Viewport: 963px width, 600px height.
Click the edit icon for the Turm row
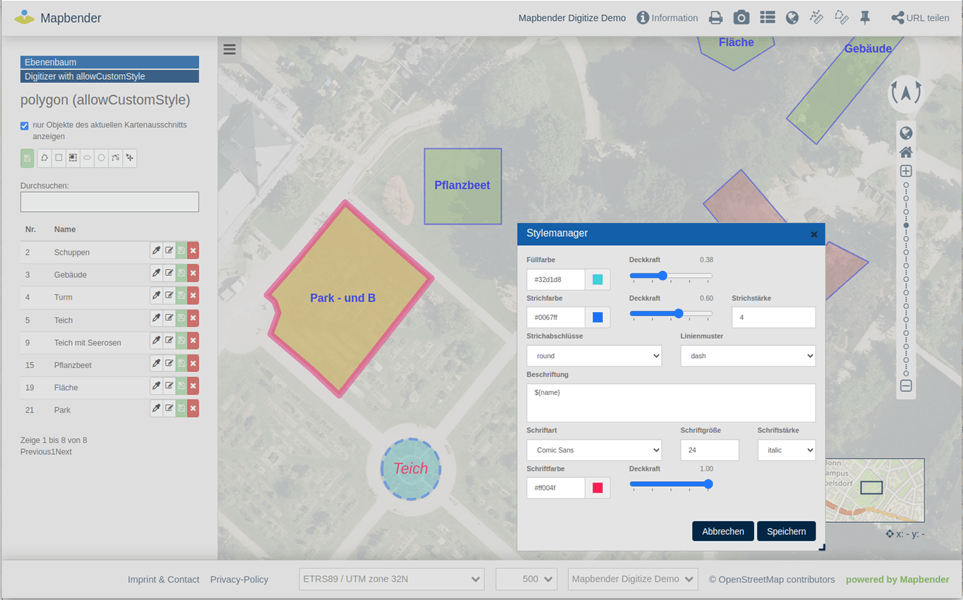coord(169,296)
